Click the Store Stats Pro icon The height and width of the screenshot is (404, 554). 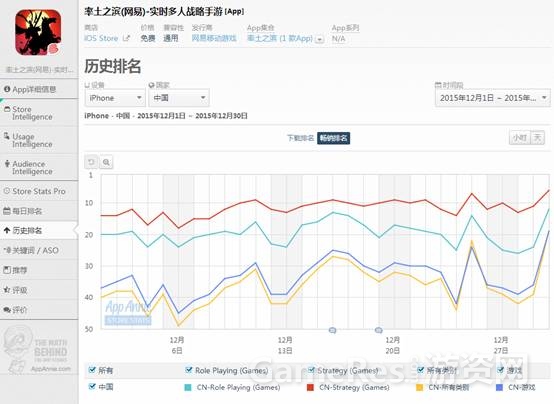click(7, 191)
